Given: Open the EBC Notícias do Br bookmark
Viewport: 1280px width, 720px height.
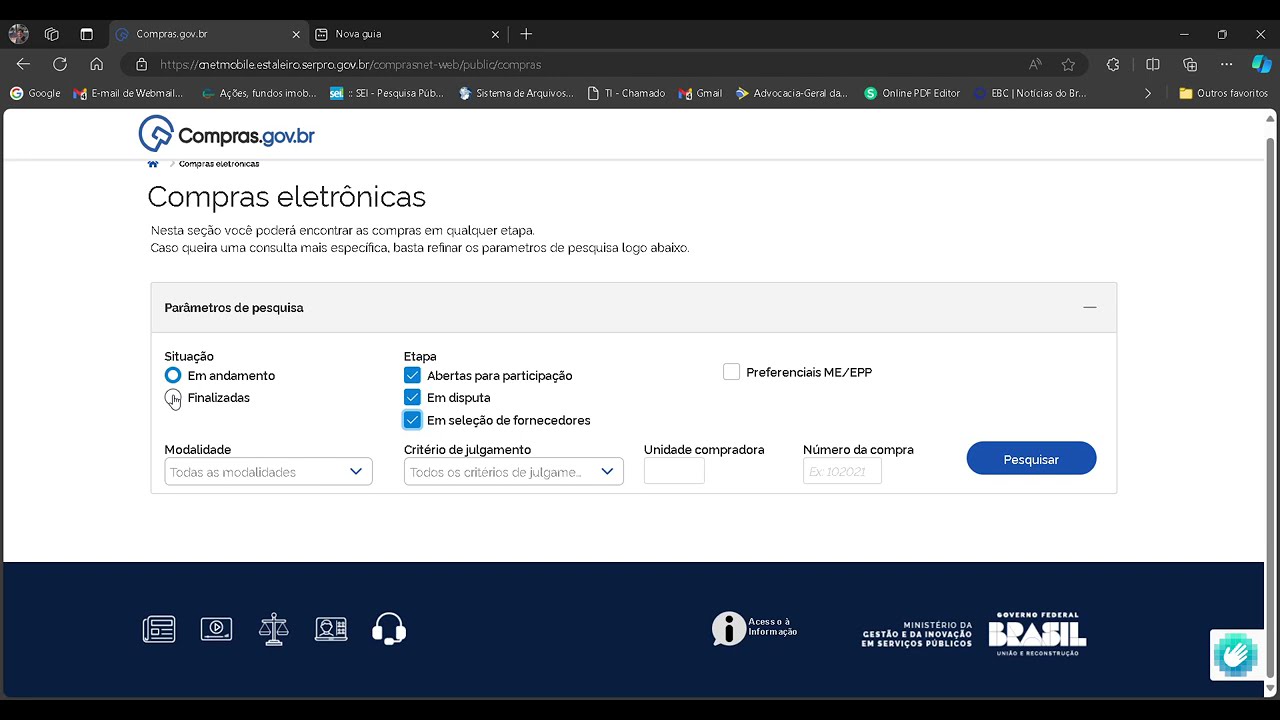Looking at the screenshot, I should coord(1029,93).
